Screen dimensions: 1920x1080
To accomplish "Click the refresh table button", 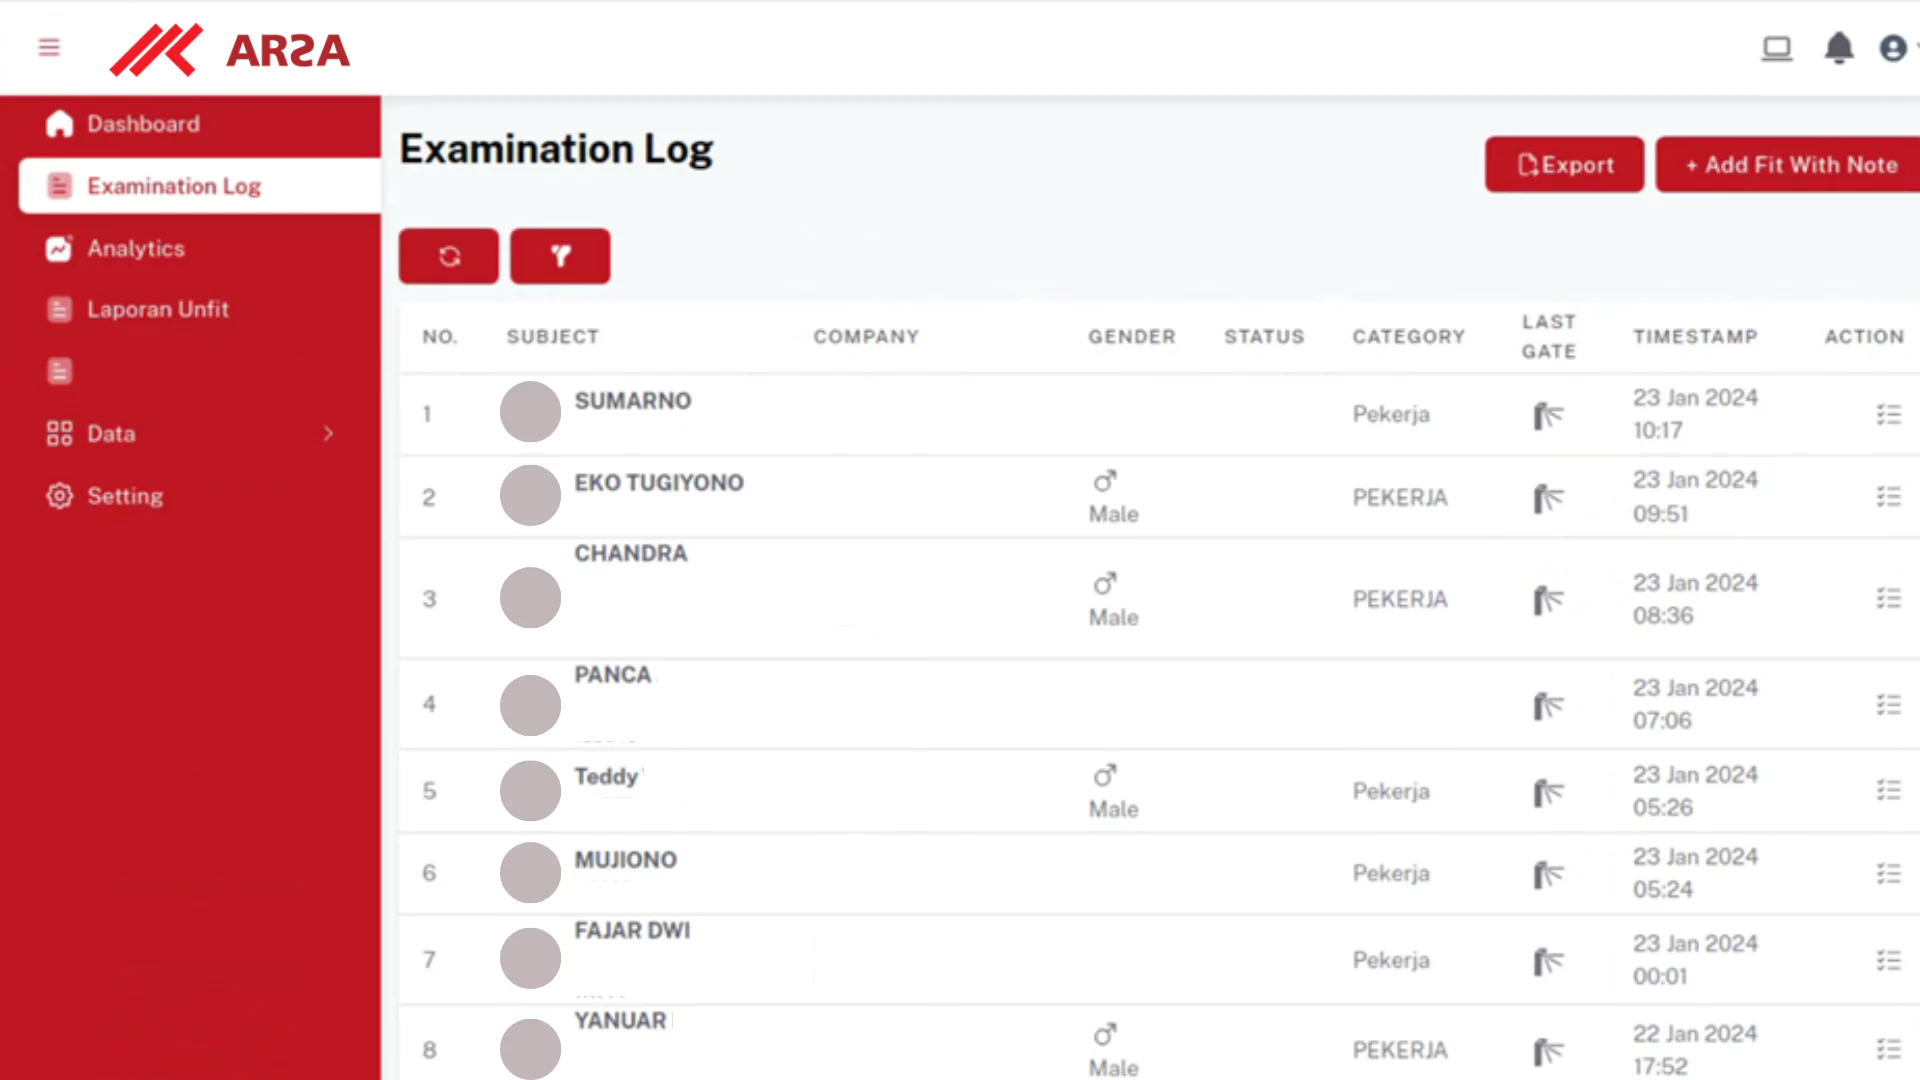I will (x=449, y=256).
